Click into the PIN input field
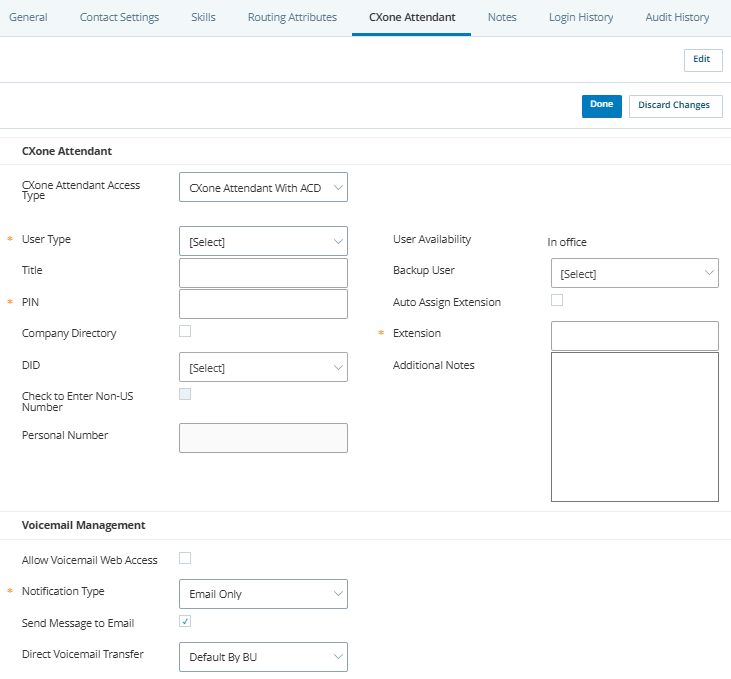This screenshot has width=731, height=679. click(x=263, y=304)
